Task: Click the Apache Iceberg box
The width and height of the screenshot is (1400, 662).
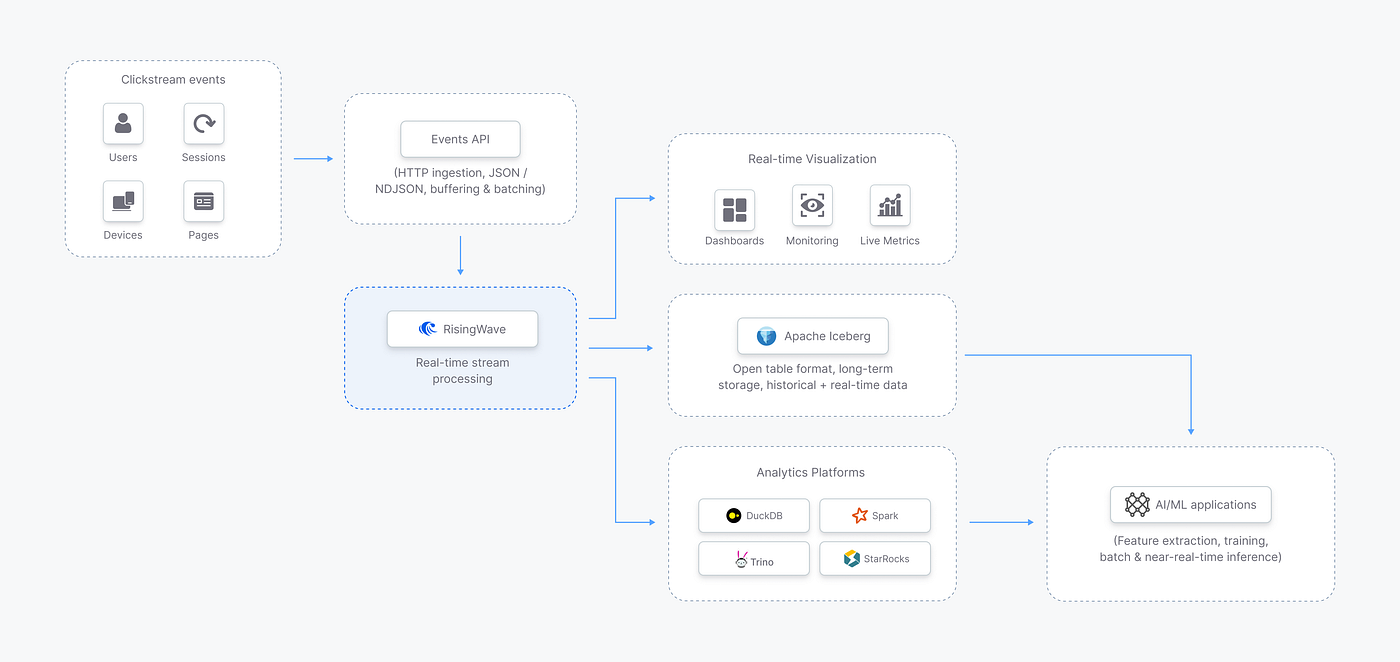Action: click(x=812, y=336)
